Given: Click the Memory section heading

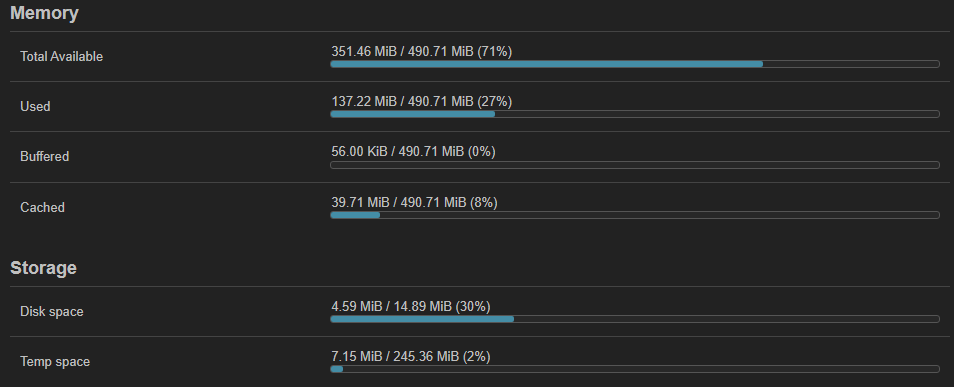Looking at the screenshot, I should pyautogui.click(x=44, y=13).
